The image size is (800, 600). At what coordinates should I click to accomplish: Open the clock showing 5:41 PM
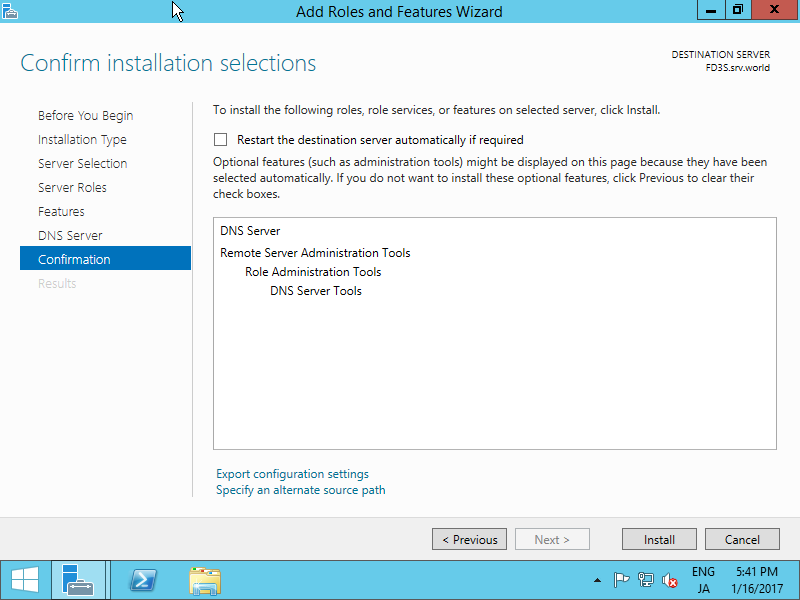(x=757, y=580)
